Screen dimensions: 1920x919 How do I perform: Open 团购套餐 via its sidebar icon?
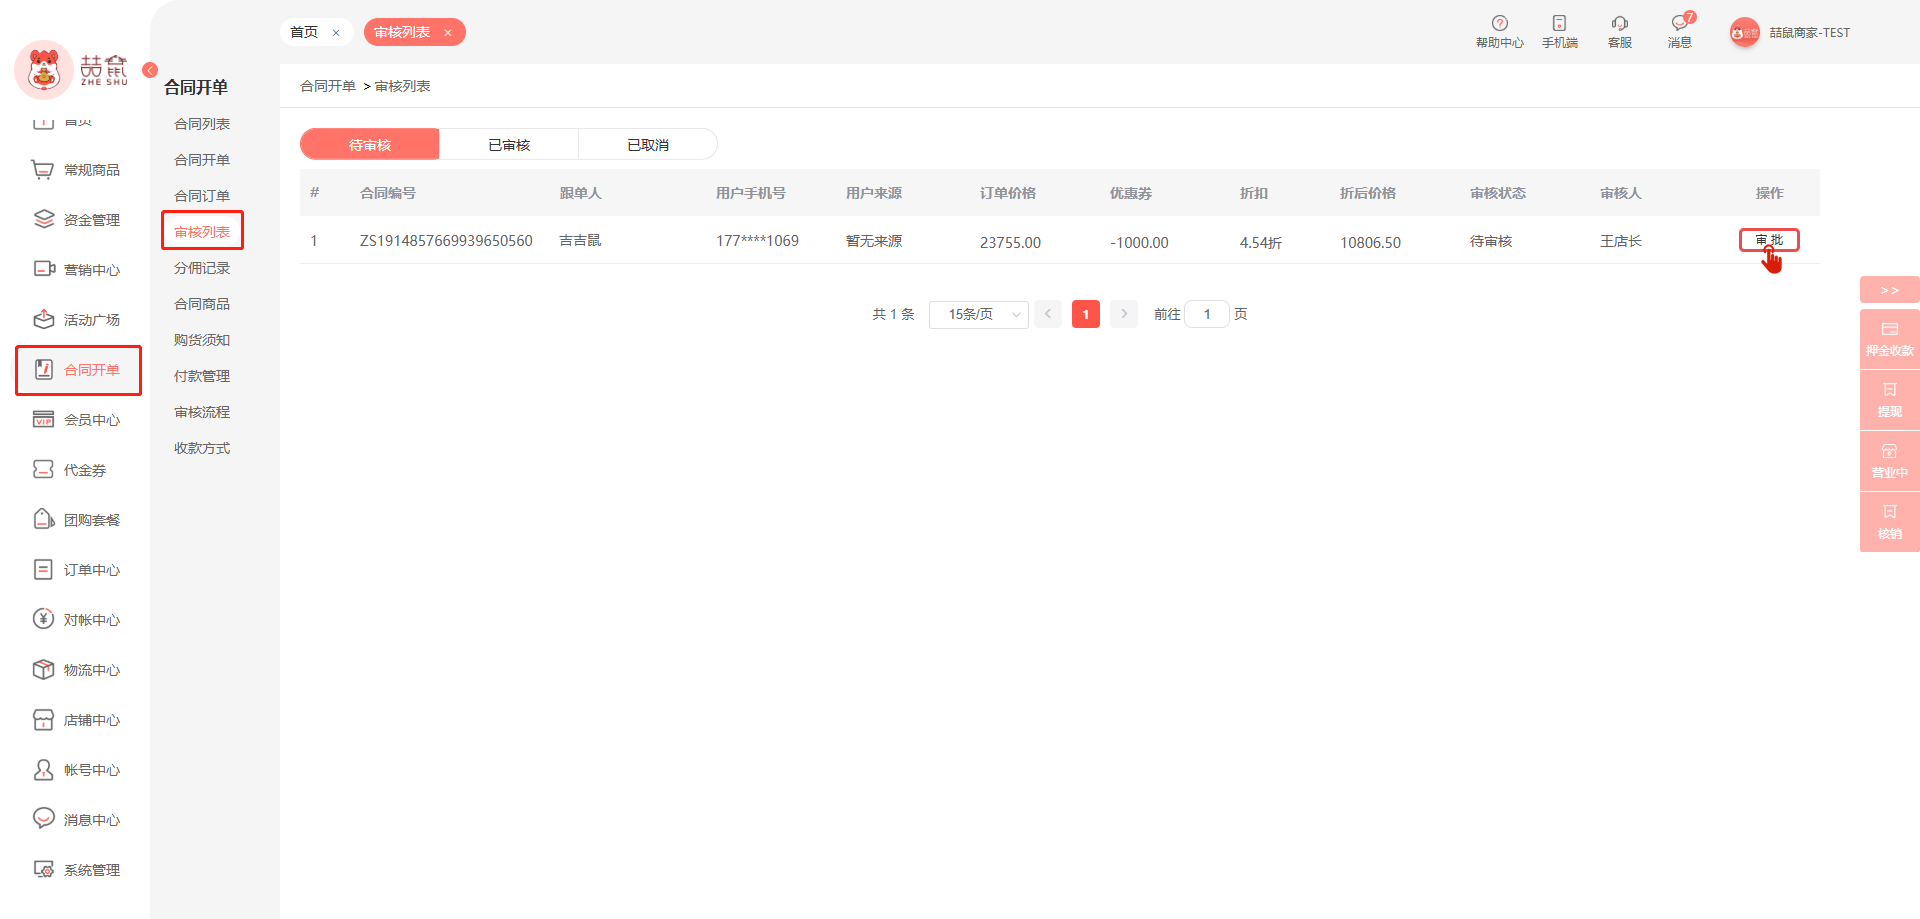click(x=43, y=520)
